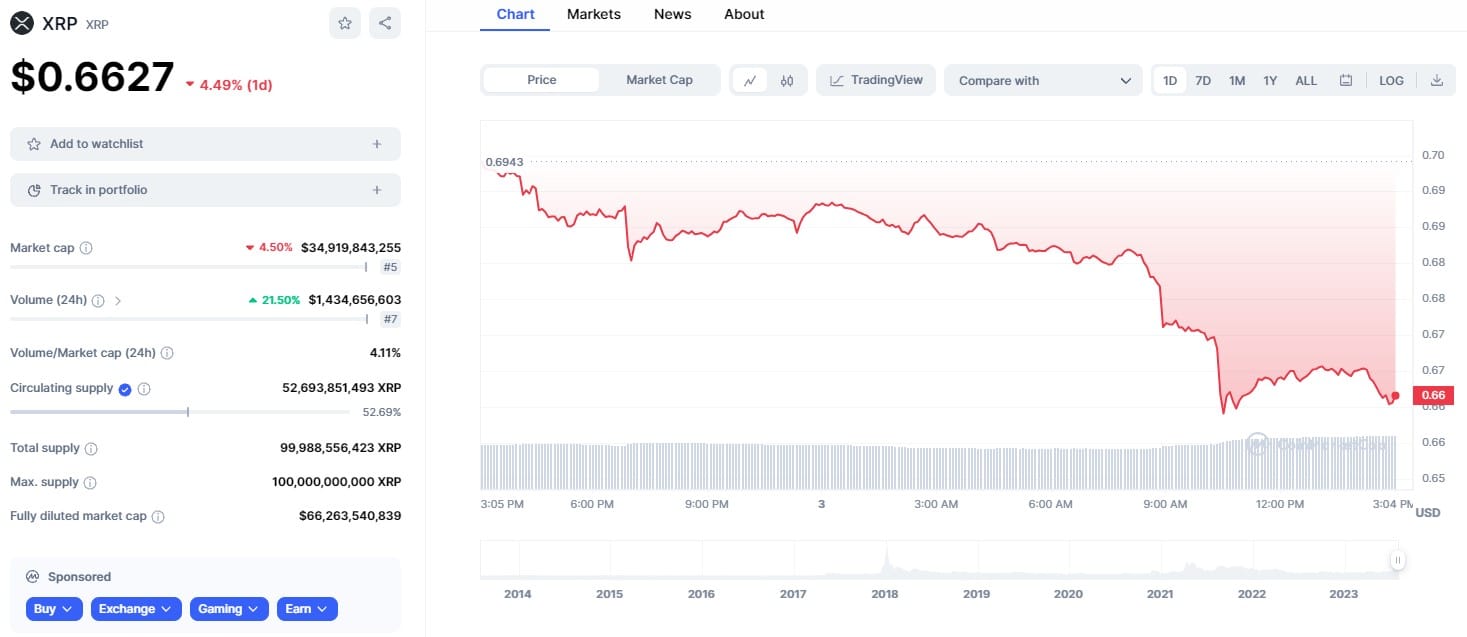
Task: Expand the Exchange dropdown
Action: coord(136,609)
